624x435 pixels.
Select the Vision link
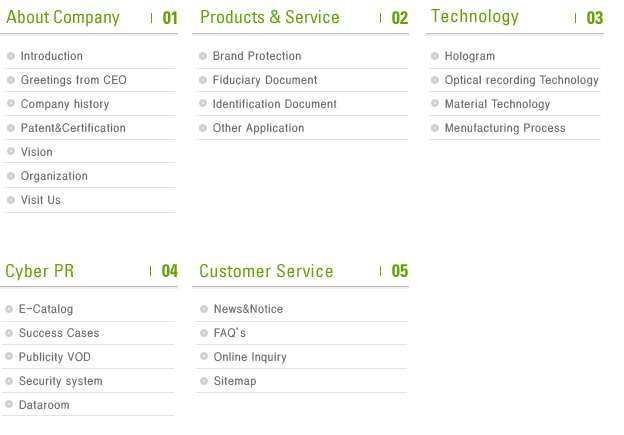click(x=37, y=152)
